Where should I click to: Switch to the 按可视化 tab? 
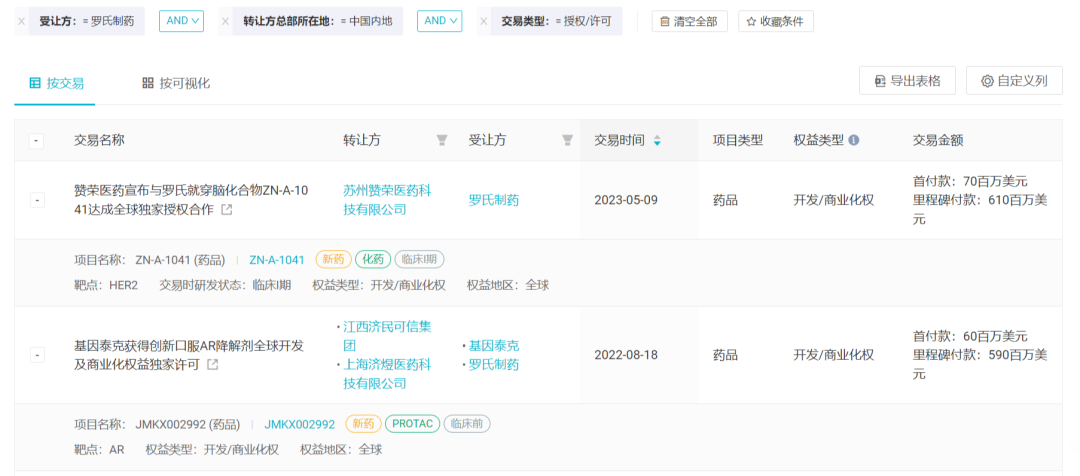click(x=176, y=83)
